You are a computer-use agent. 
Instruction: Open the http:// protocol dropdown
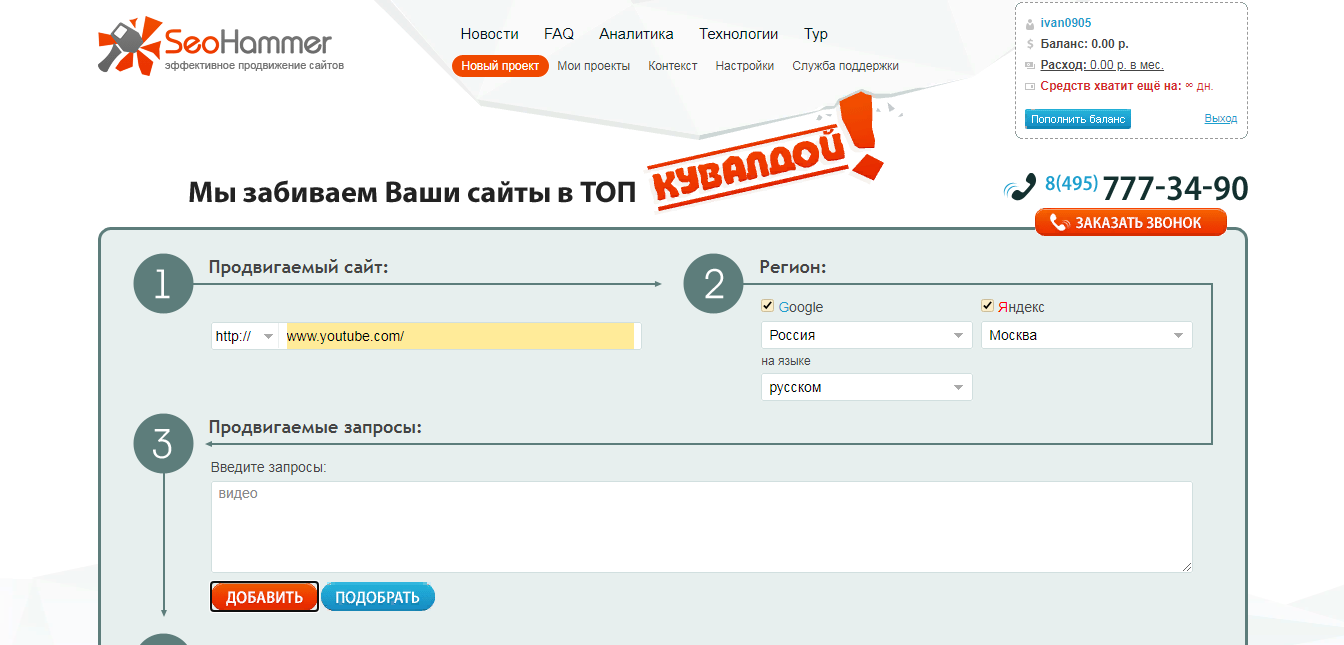(x=244, y=336)
